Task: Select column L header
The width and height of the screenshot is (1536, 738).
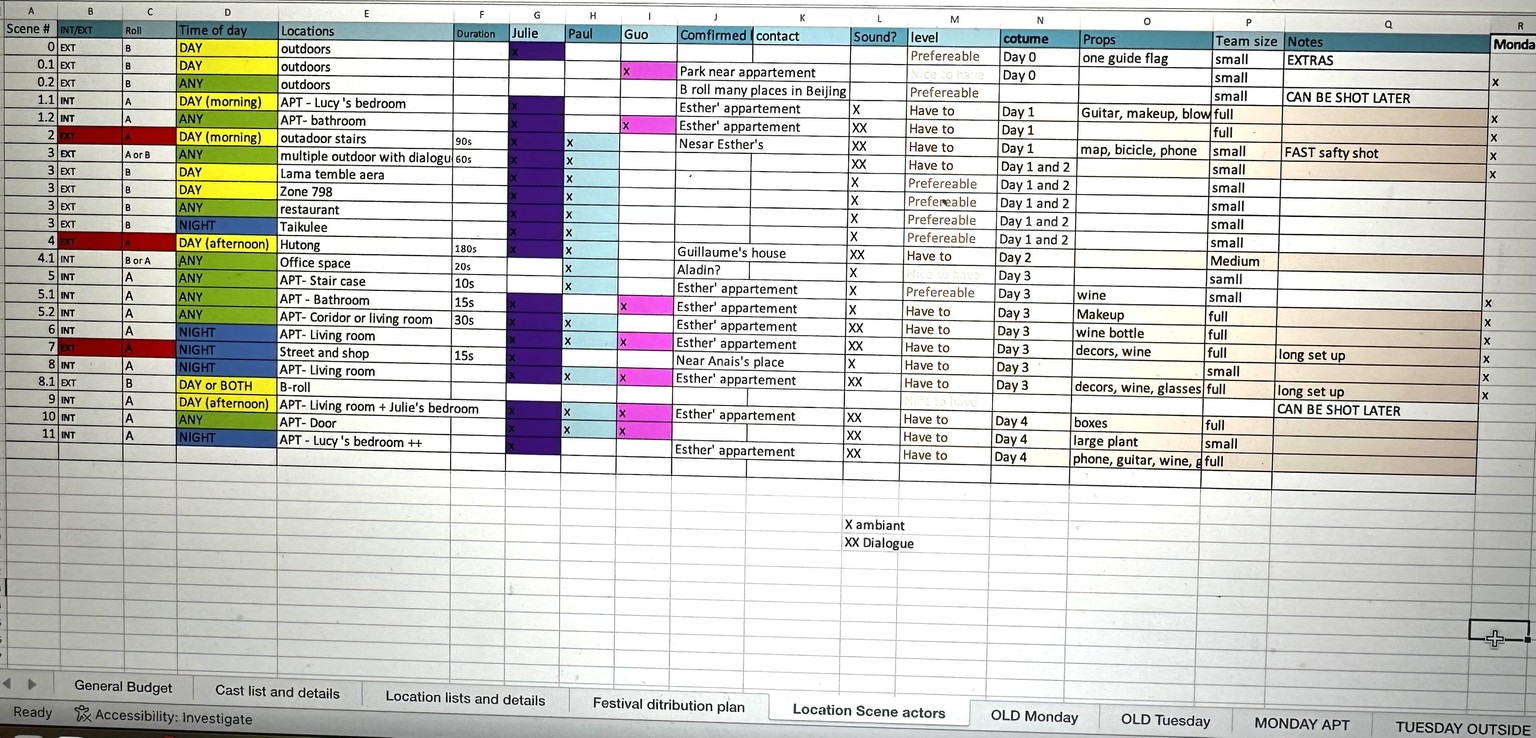Action: pyautogui.click(x=879, y=19)
